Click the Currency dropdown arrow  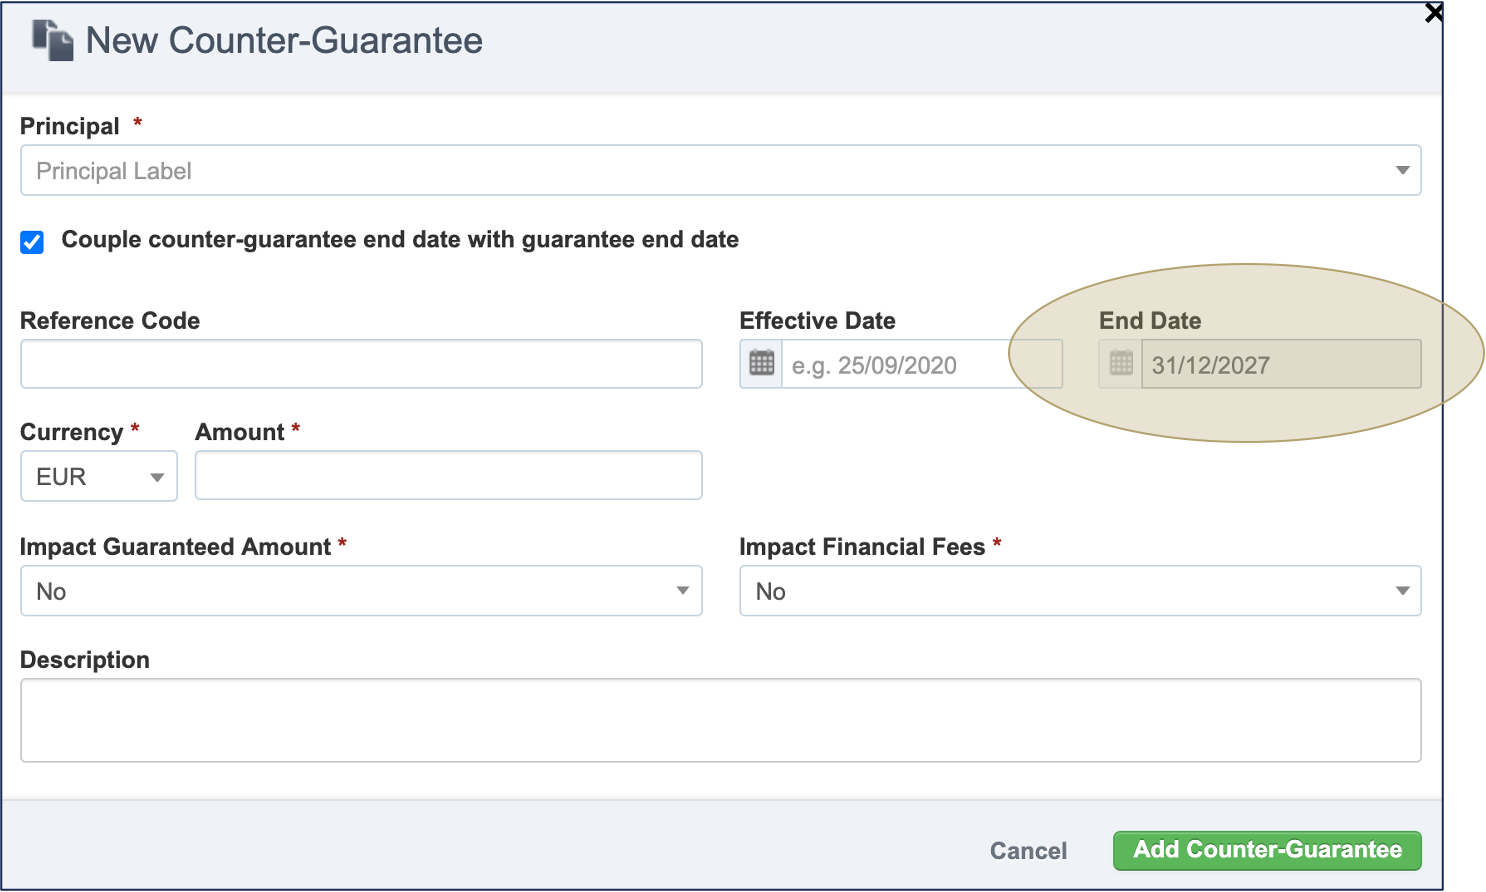click(x=157, y=477)
